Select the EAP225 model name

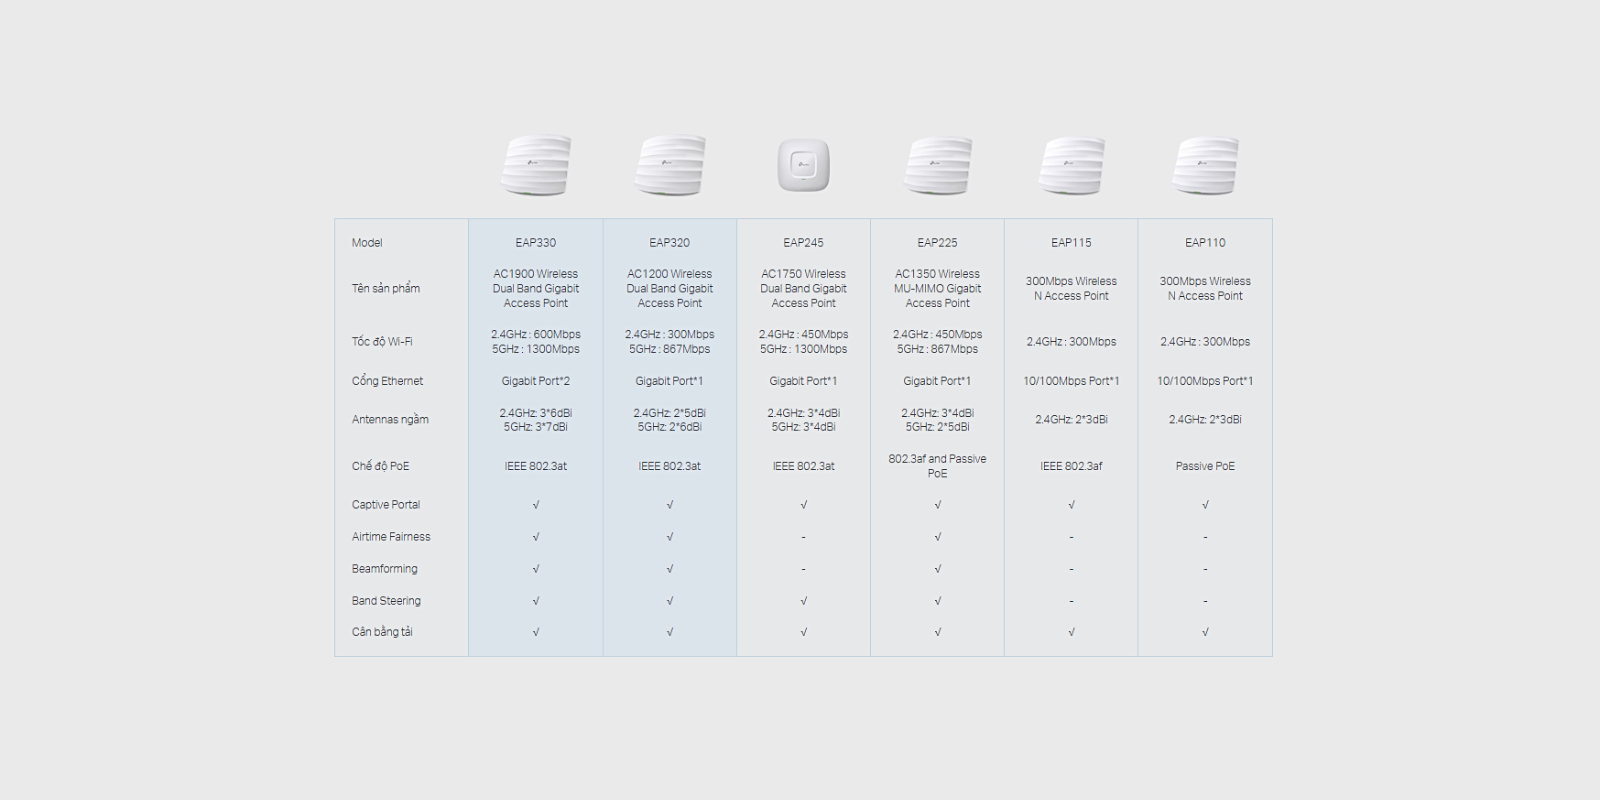938,243
